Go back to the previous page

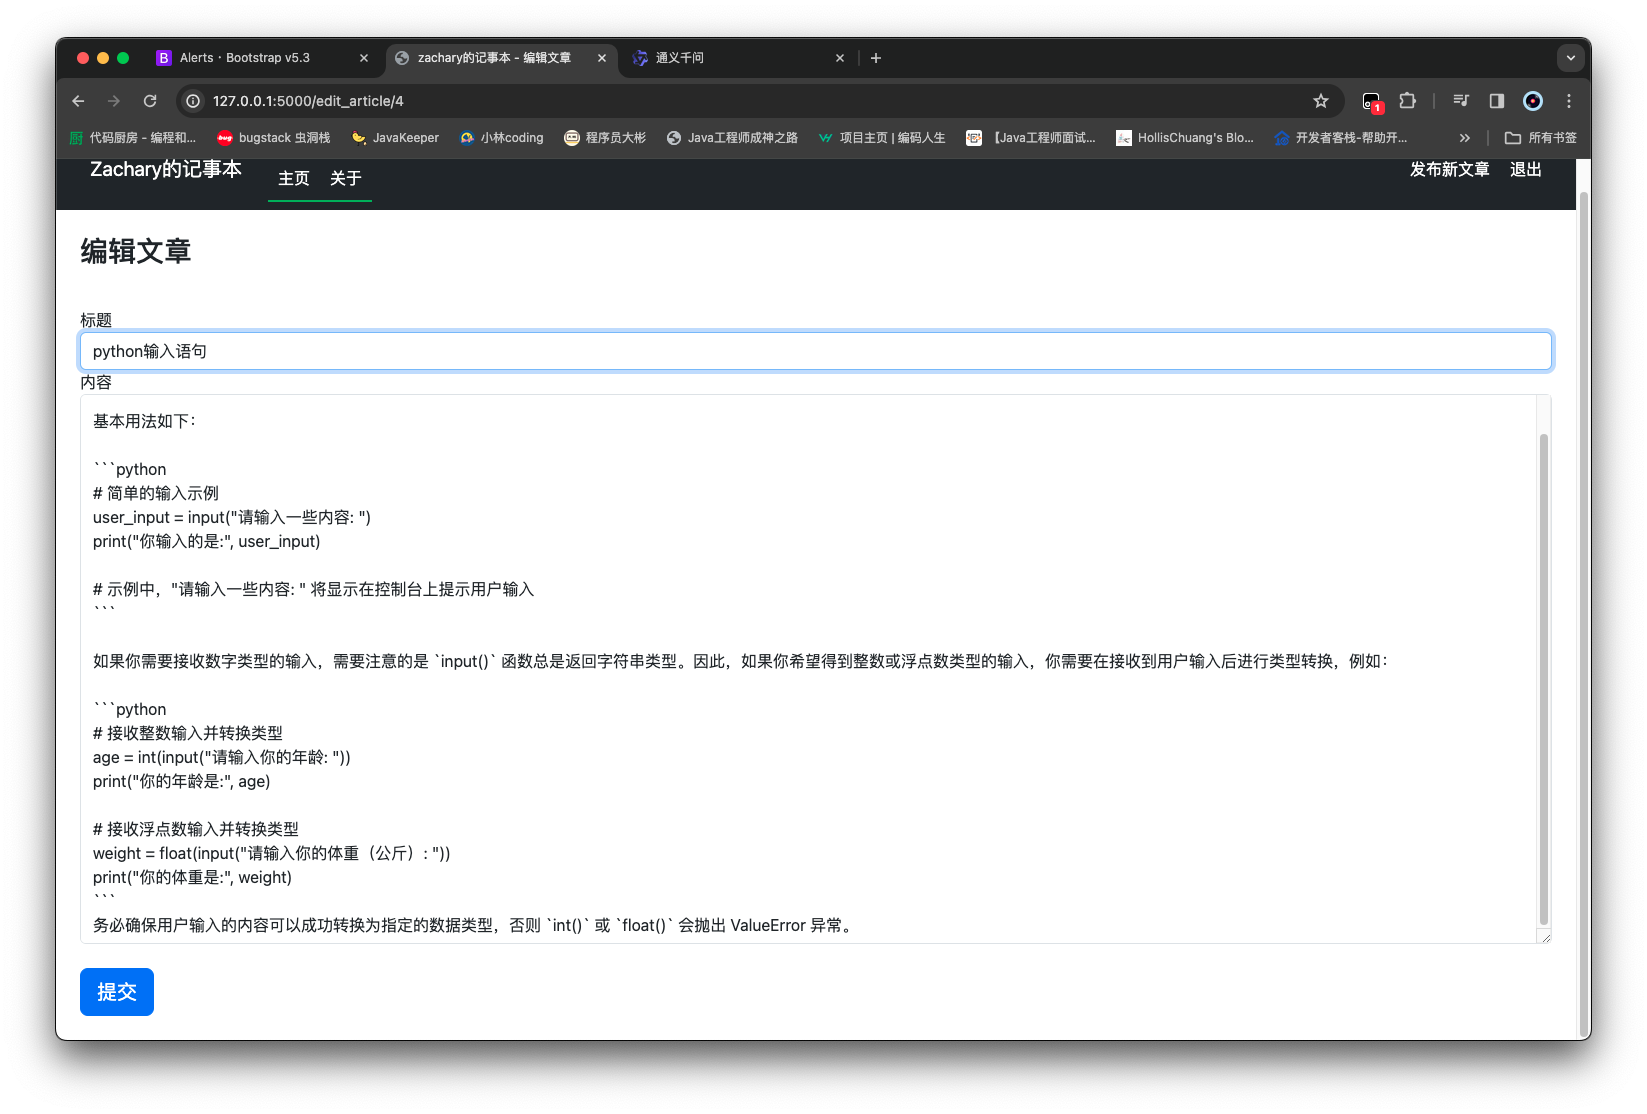[x=78, y=101]
